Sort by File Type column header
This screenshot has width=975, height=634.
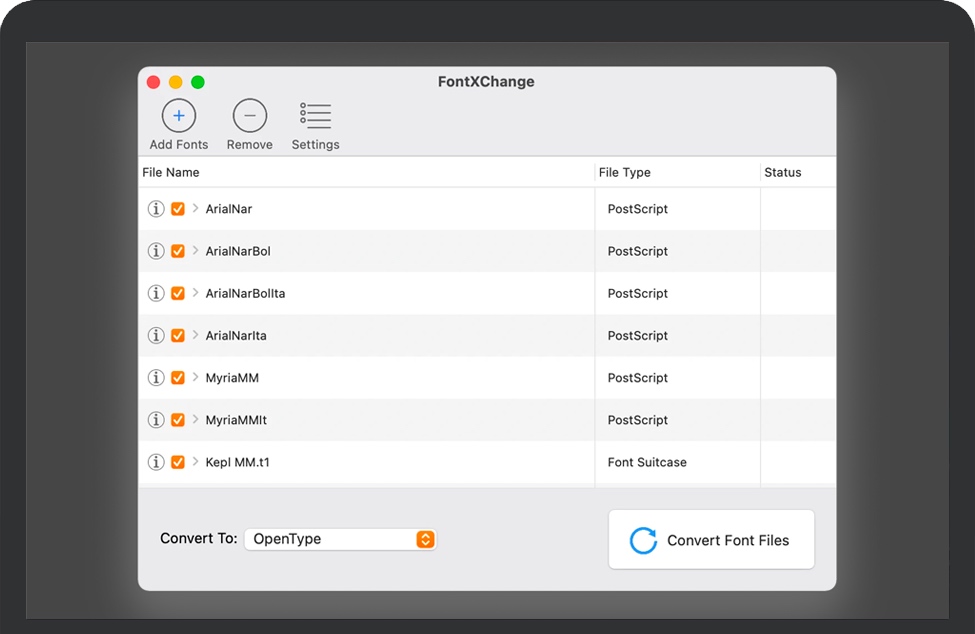[x=625, y=172]
